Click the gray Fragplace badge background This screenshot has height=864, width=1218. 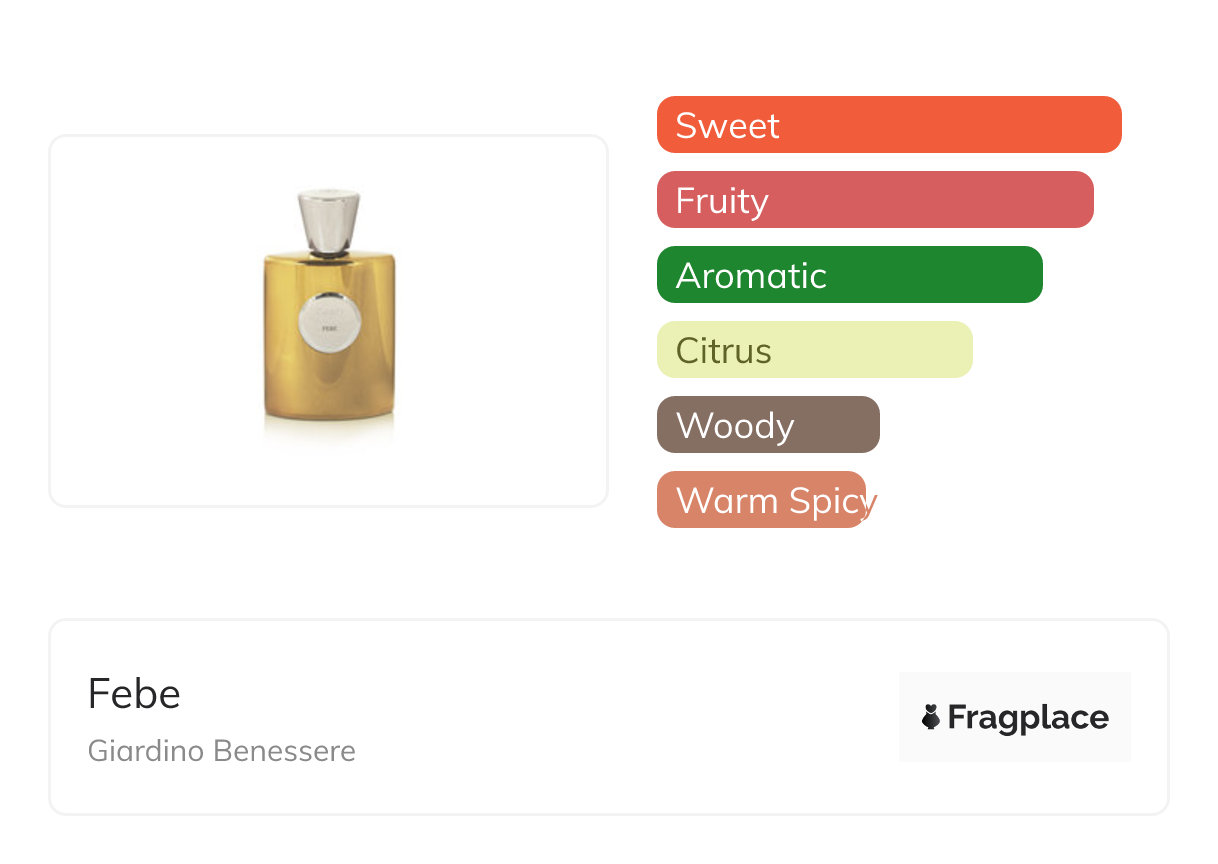pos(1015,690)
